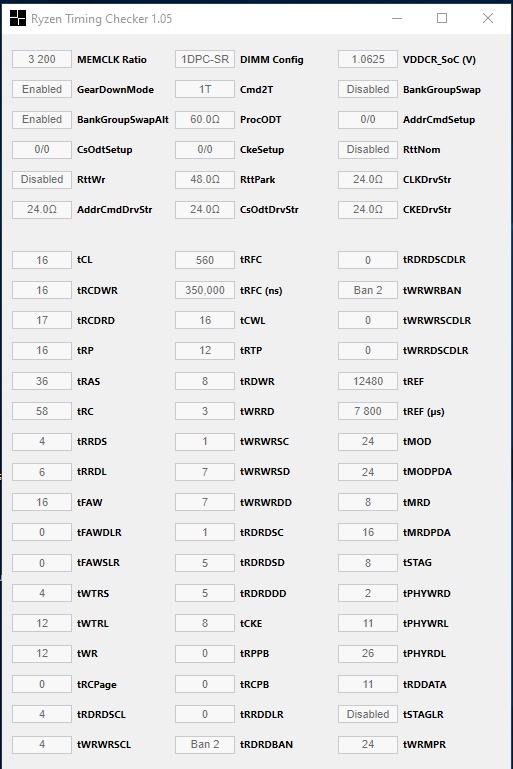The height and width of the screenshot is (769, 513).
Task: Click the tCWL value field
Action: (205, 320)
